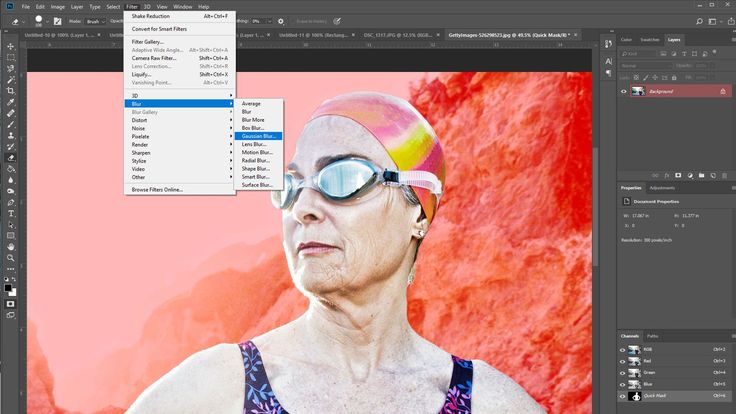Viewport: 736px width, 414px height.
Task: Switch to the Paths tab
Action: [652, 336]
